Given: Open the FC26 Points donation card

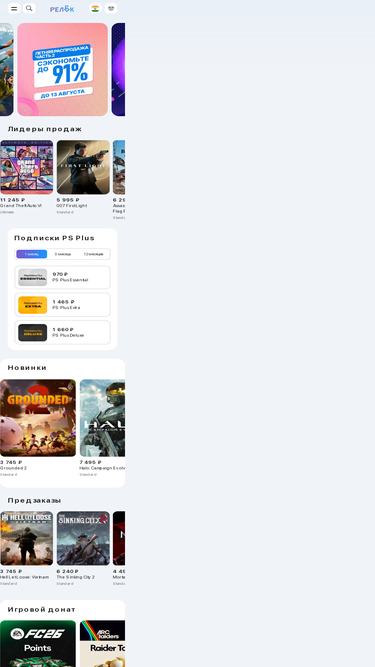Looking at the screenshot, I should tap(38, 644).
